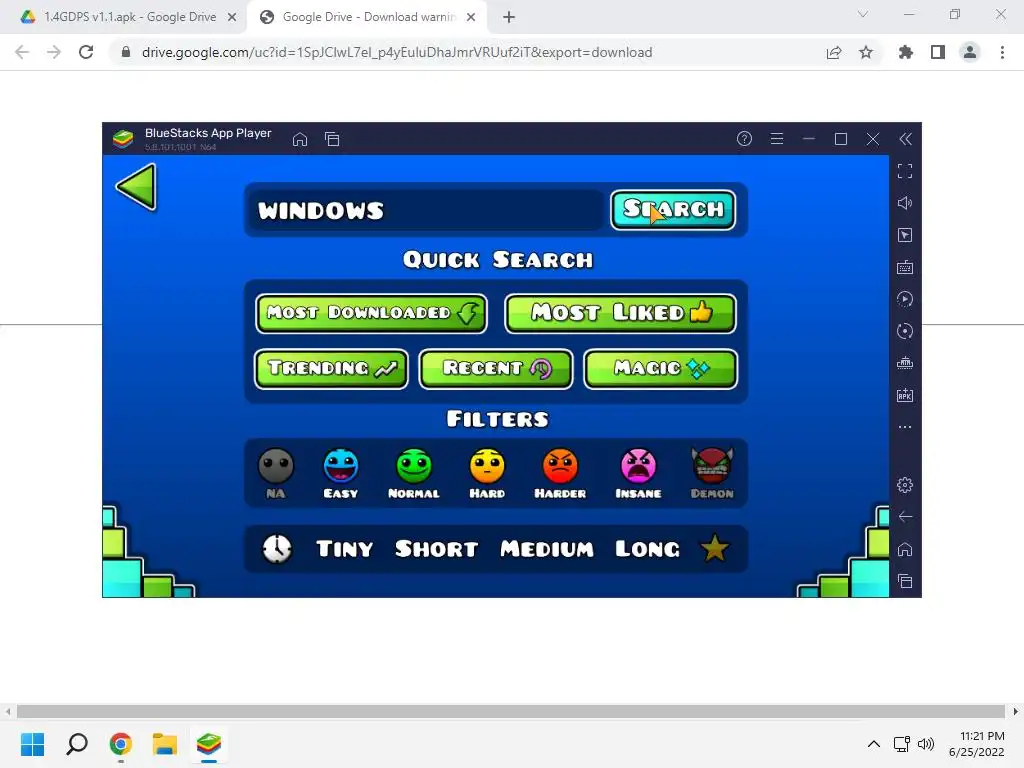This screenshot has width=1024, height=768.
Task: Click BlueStacks sidebar back arrow
Action: coord(905,517)
